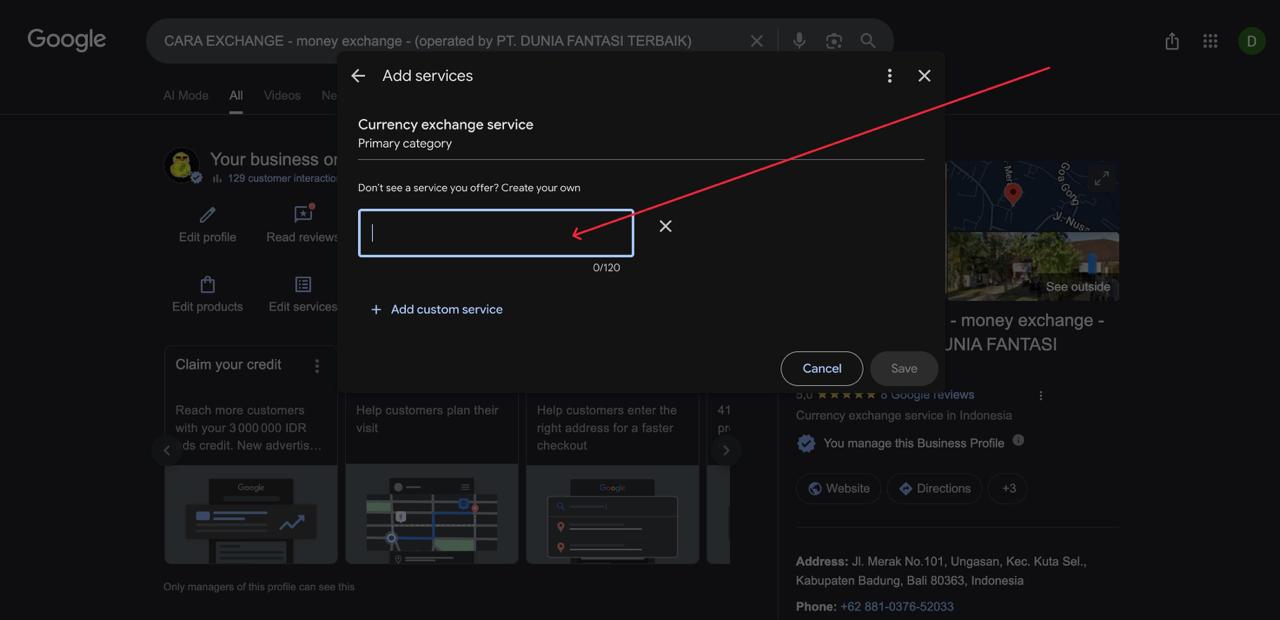The image size is (1280, 620).
Task: Start voice search with the microphone icon
Action: pyautogui.click(x=799, y=41)
